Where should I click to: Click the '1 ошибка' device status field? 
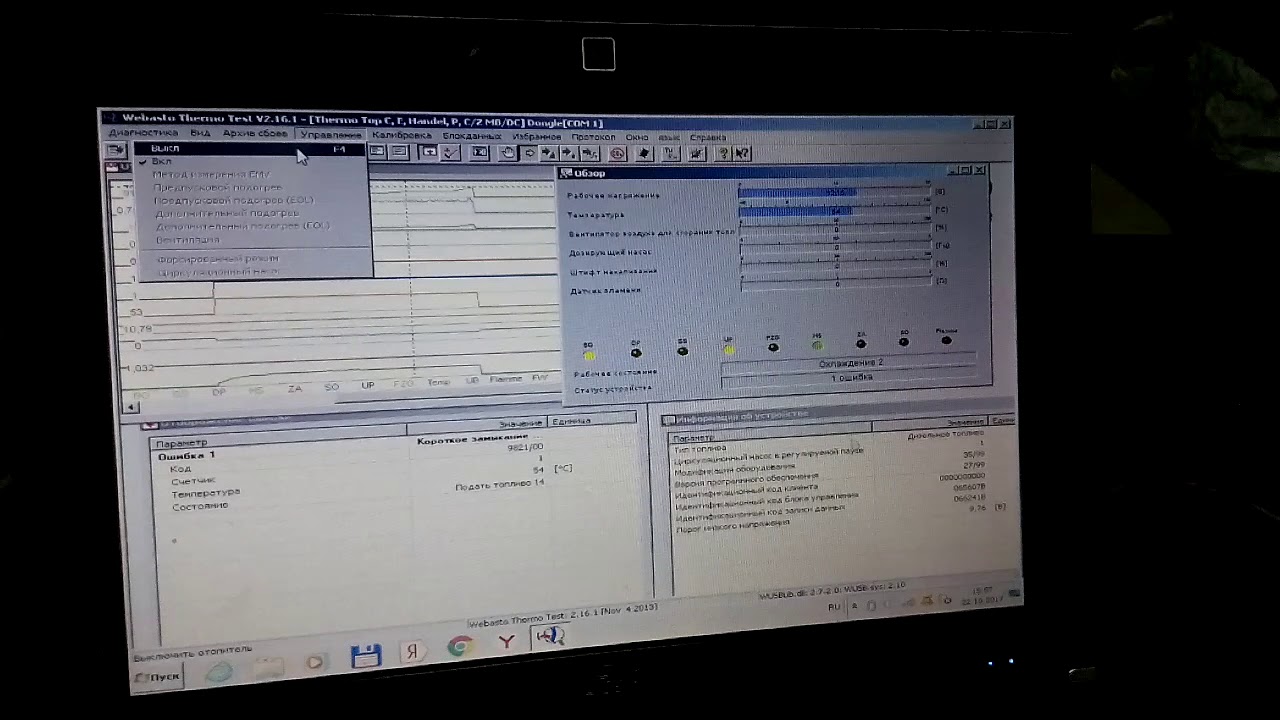[848, 377]
